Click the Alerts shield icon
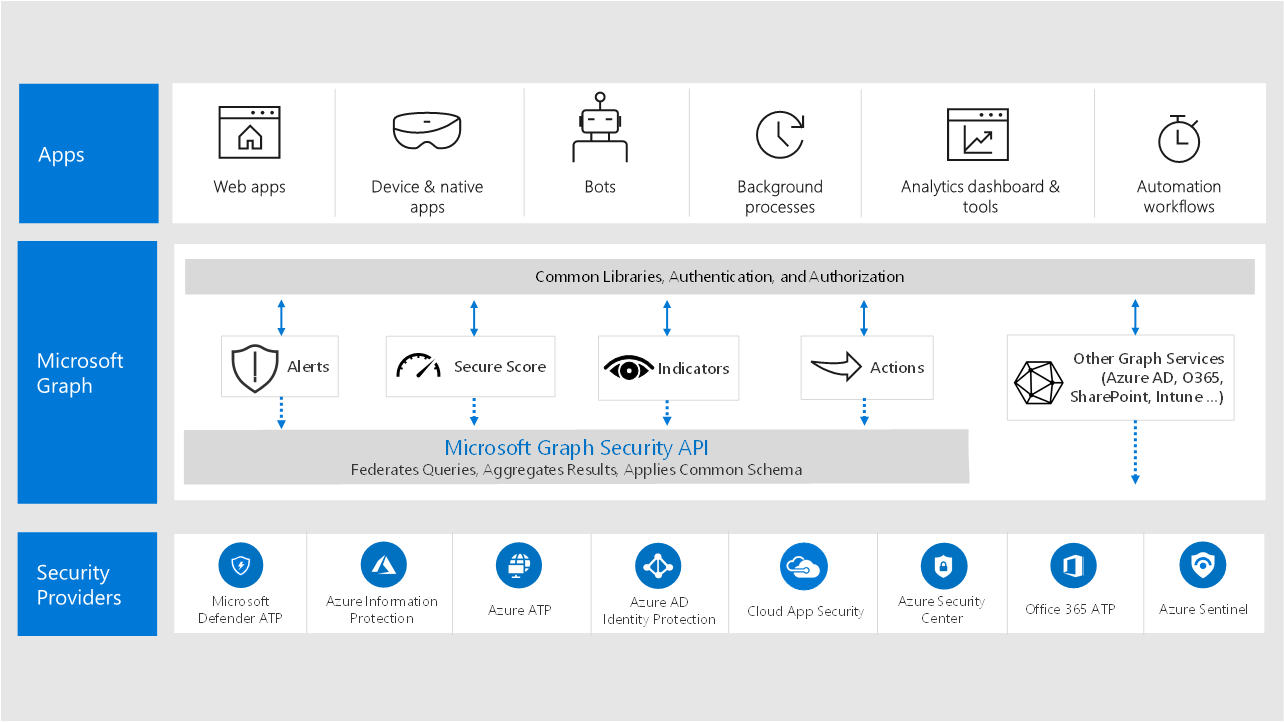This screenshot has width=1284, height=722. tap(254, 367)
